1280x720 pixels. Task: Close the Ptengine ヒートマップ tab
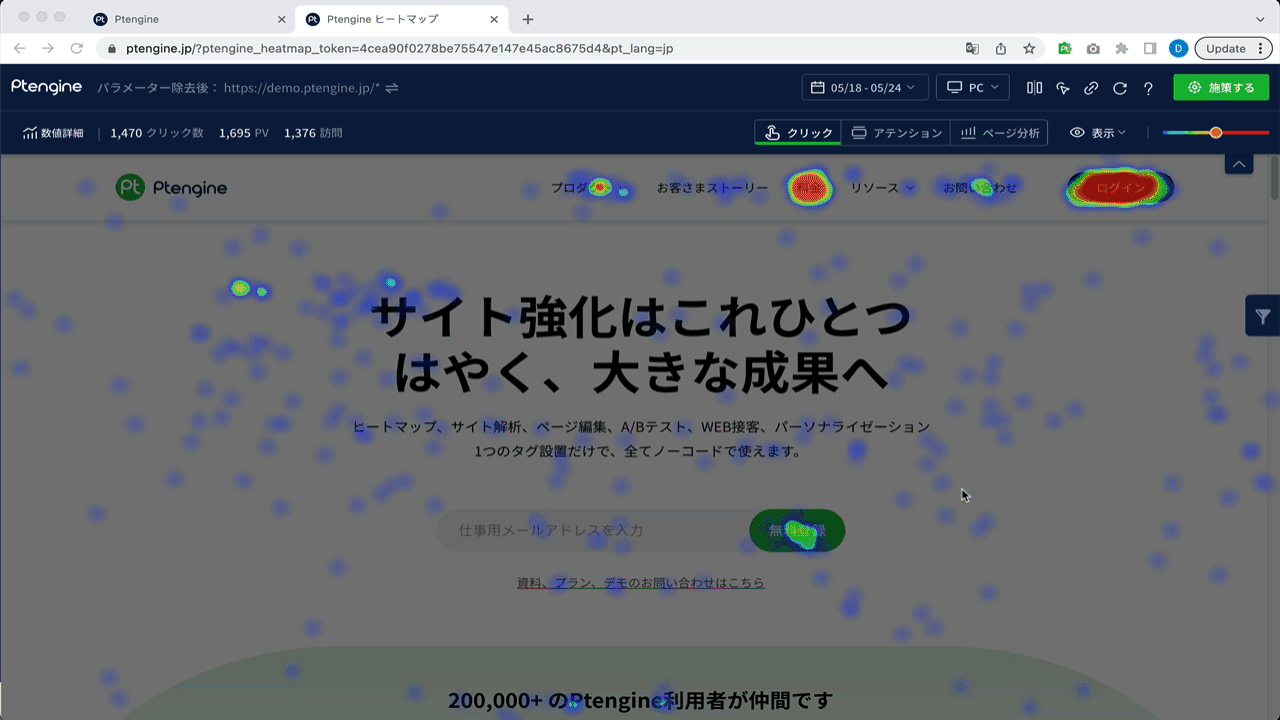point(494,19)
